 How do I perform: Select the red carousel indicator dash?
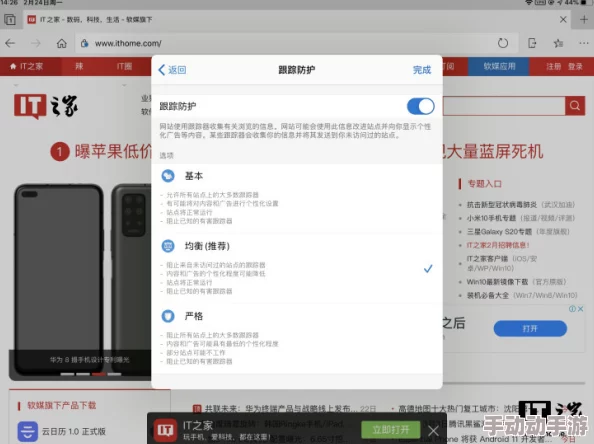point(99,374)
